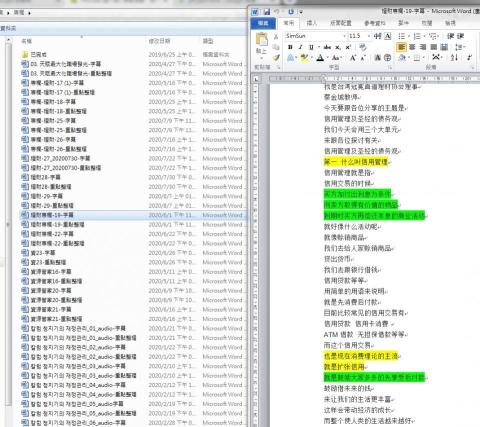Click the Phonetic Guide icon beside the font size
The image size is (480, 427).
[x=378, y=36]
